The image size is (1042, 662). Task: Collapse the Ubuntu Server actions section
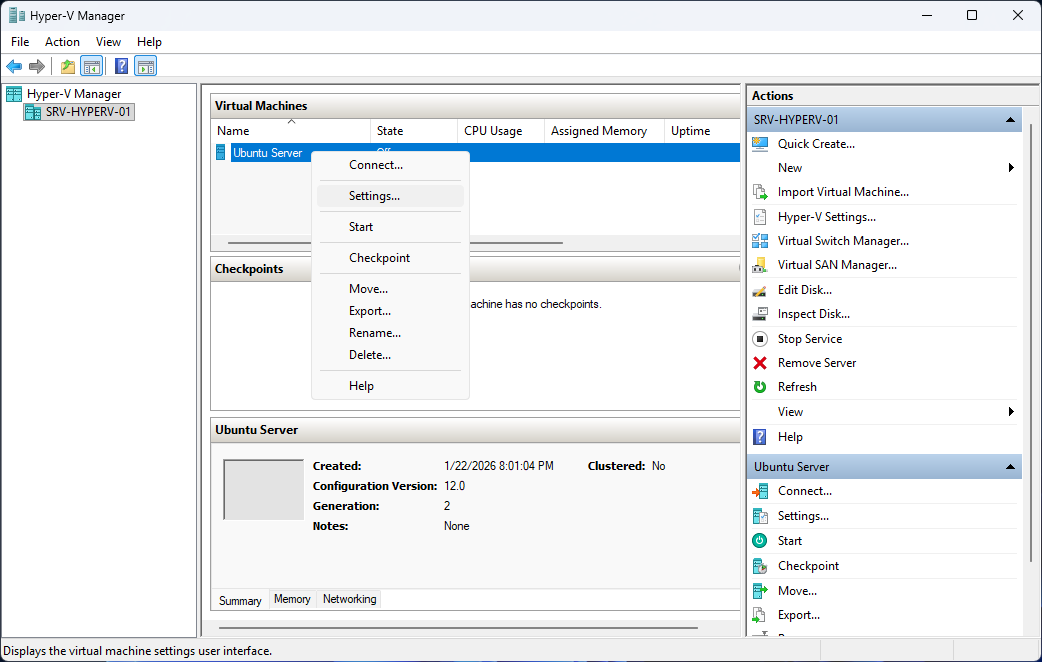(1010, 467)
